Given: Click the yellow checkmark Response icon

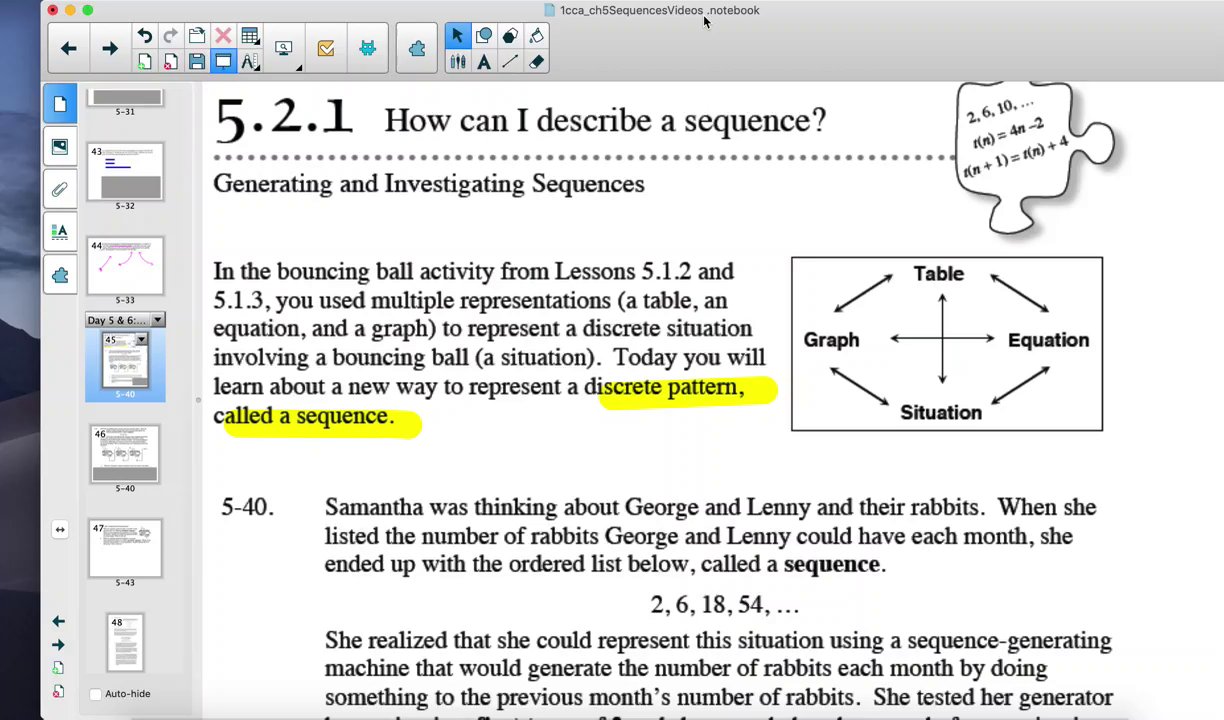Looking at the screenshot, I should pyautogui.click(x=326, y=48).
